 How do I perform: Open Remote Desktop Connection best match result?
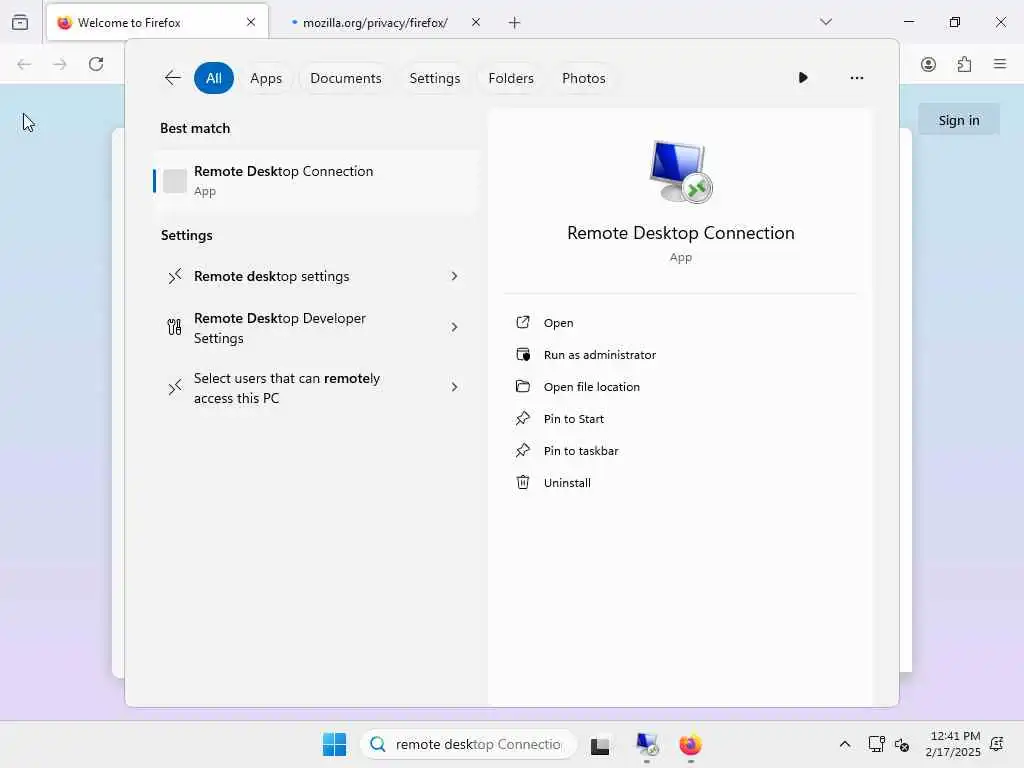(316, 181)
